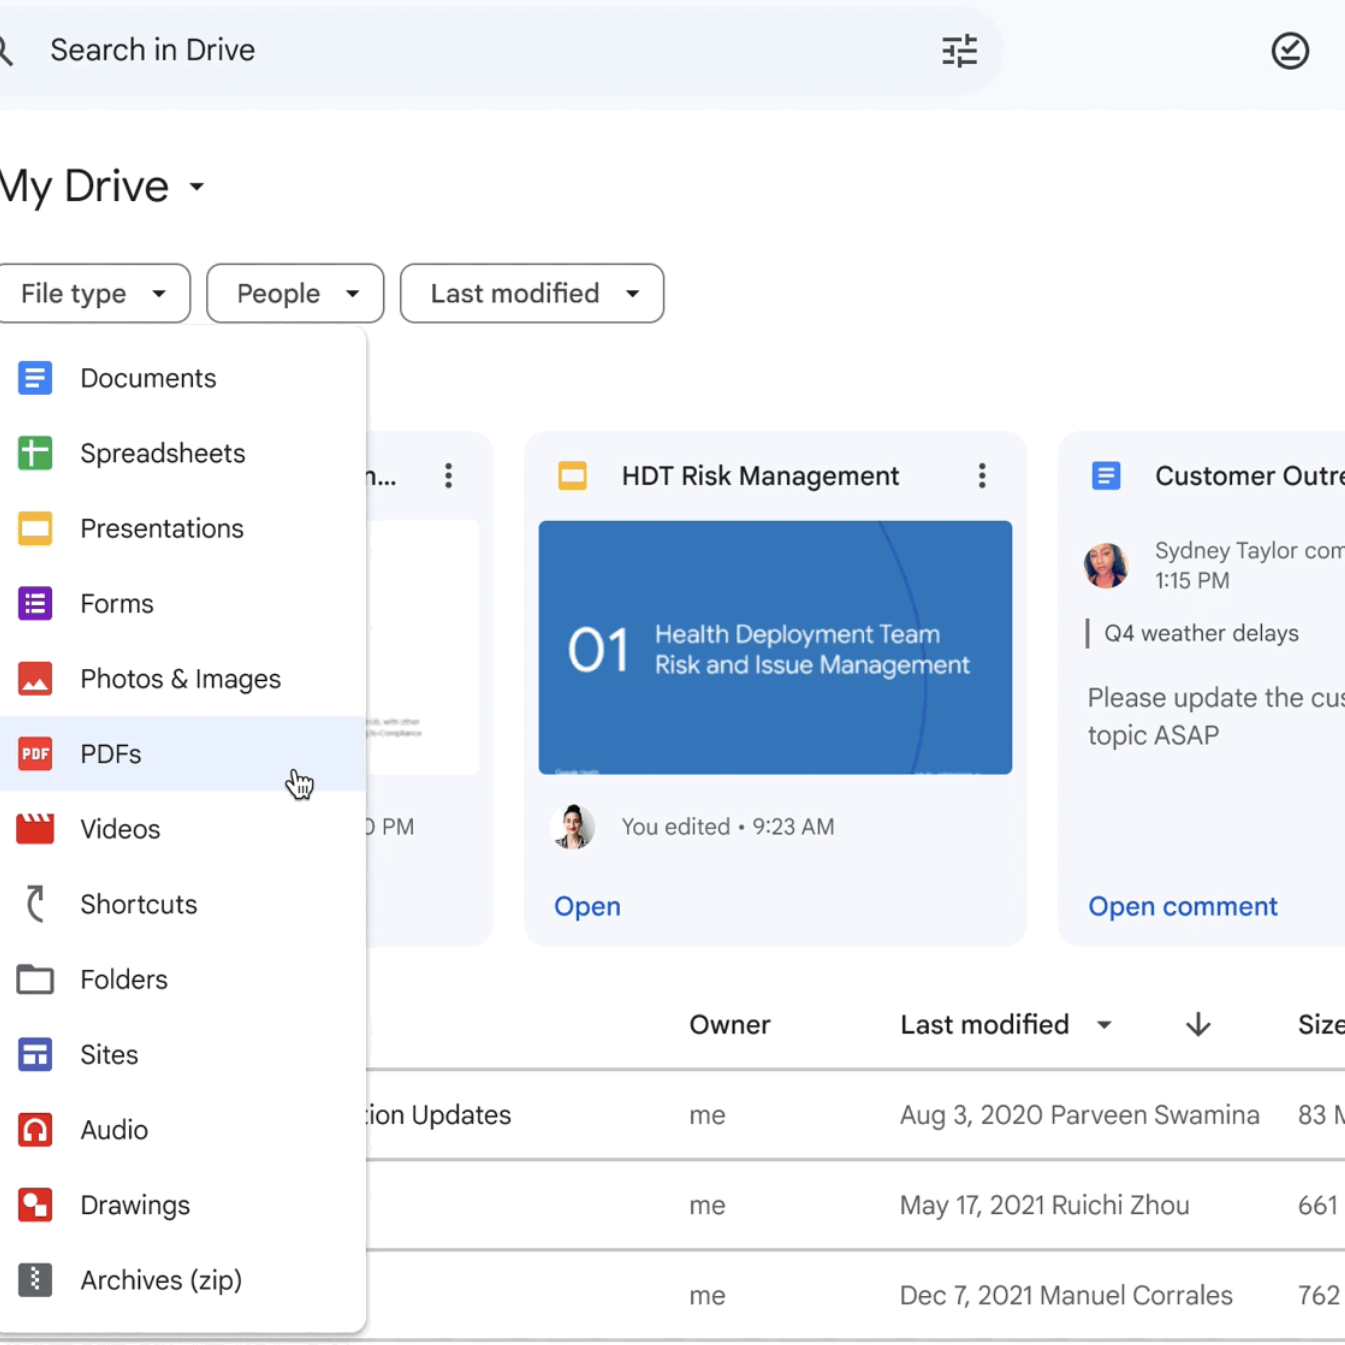This screenshot has height=1345, width=1345.
Task: Expand the File type filter dropdown
Action: [94, 294]
